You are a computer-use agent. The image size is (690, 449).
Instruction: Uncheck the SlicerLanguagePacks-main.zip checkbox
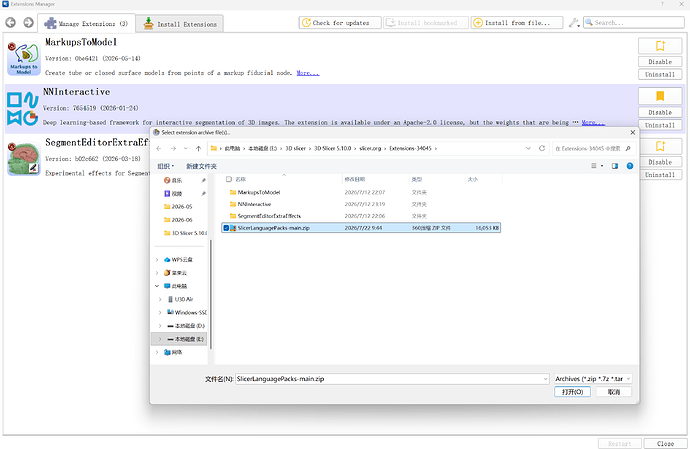[226, 228]
